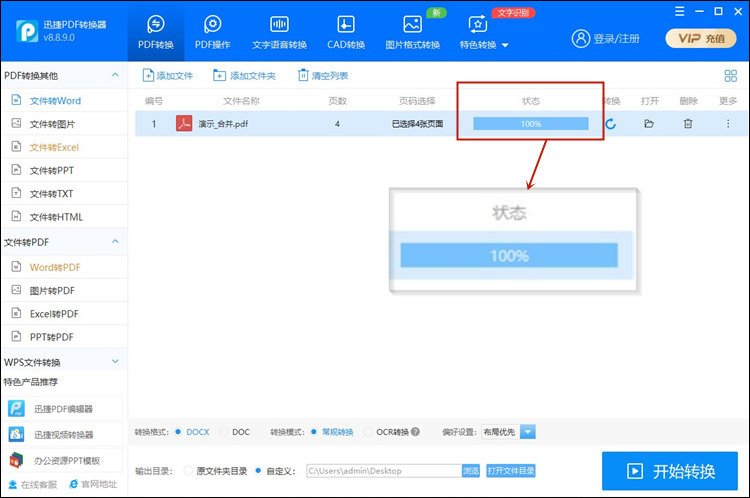Click the 官网地址 link

pos(93,484)
